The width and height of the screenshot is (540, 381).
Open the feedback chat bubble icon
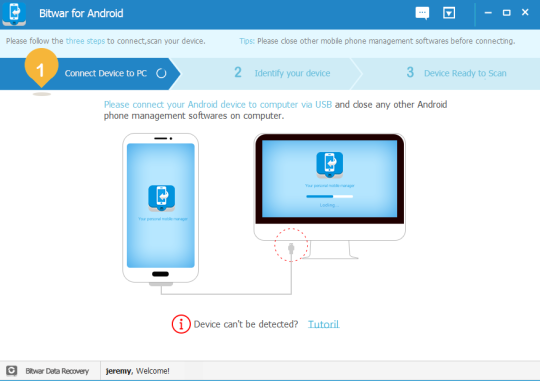click(x=422, y=13)
